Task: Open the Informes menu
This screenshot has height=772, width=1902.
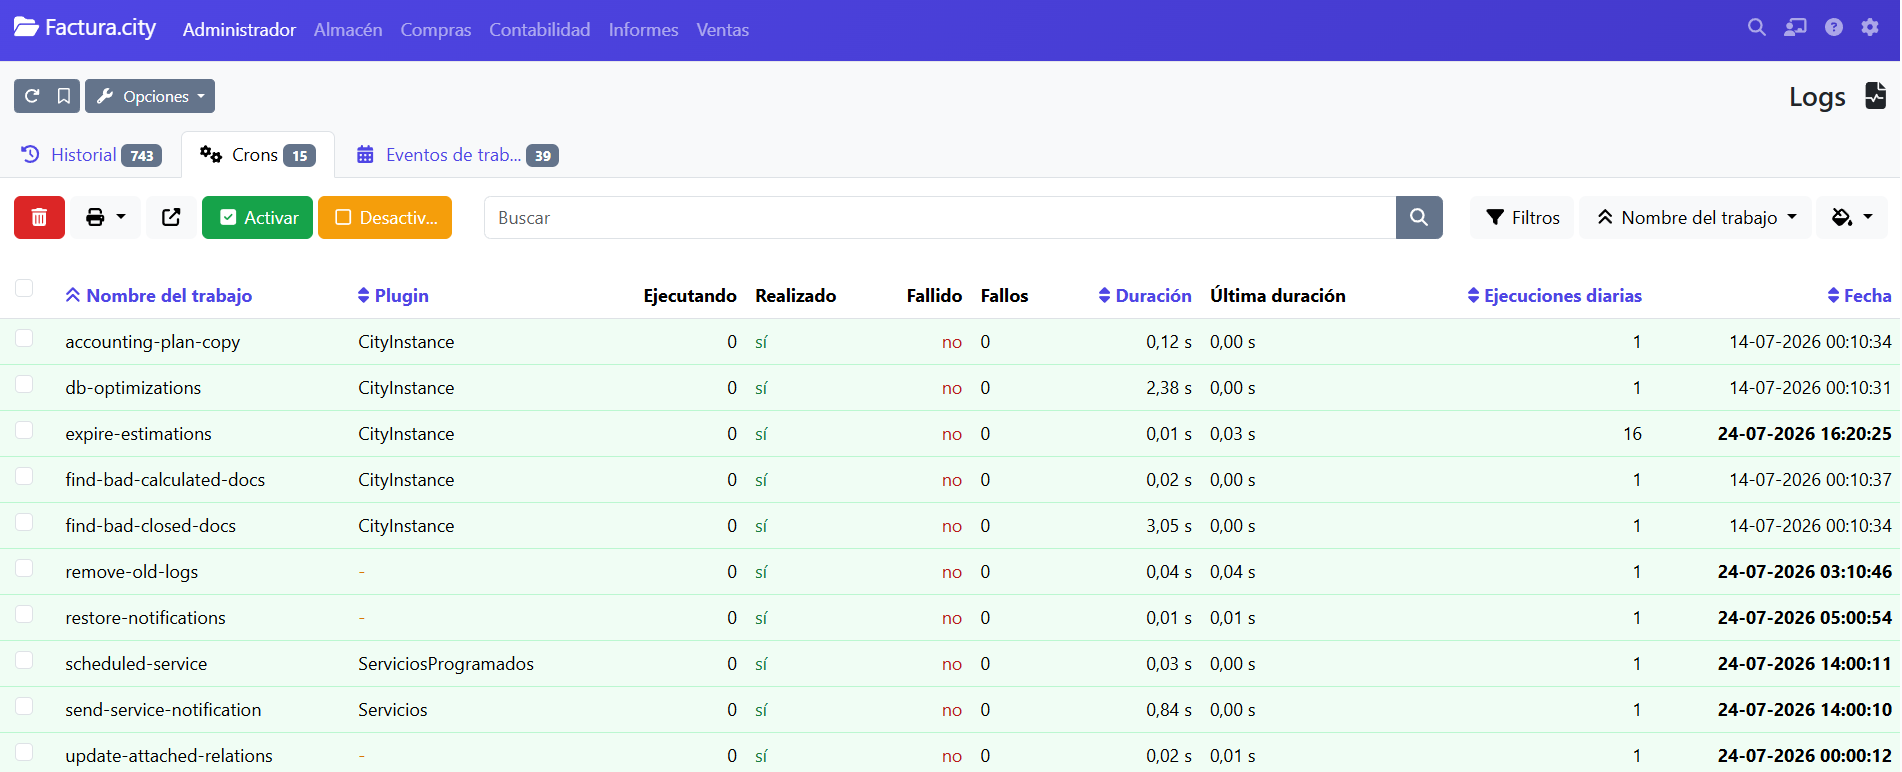Action: (x=643, y=30)
